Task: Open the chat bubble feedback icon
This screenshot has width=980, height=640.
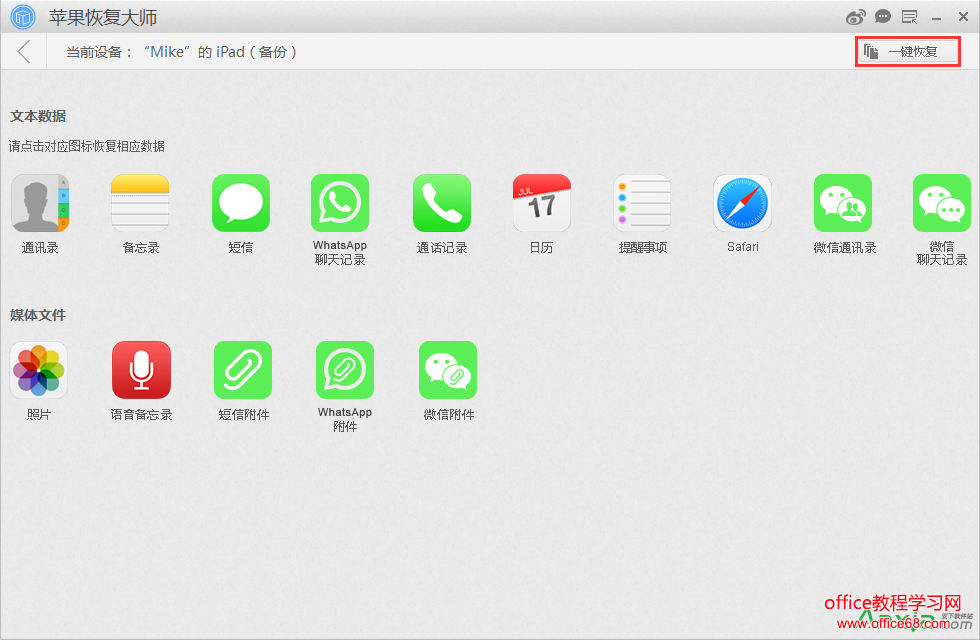Action: (x=882, y=16)
